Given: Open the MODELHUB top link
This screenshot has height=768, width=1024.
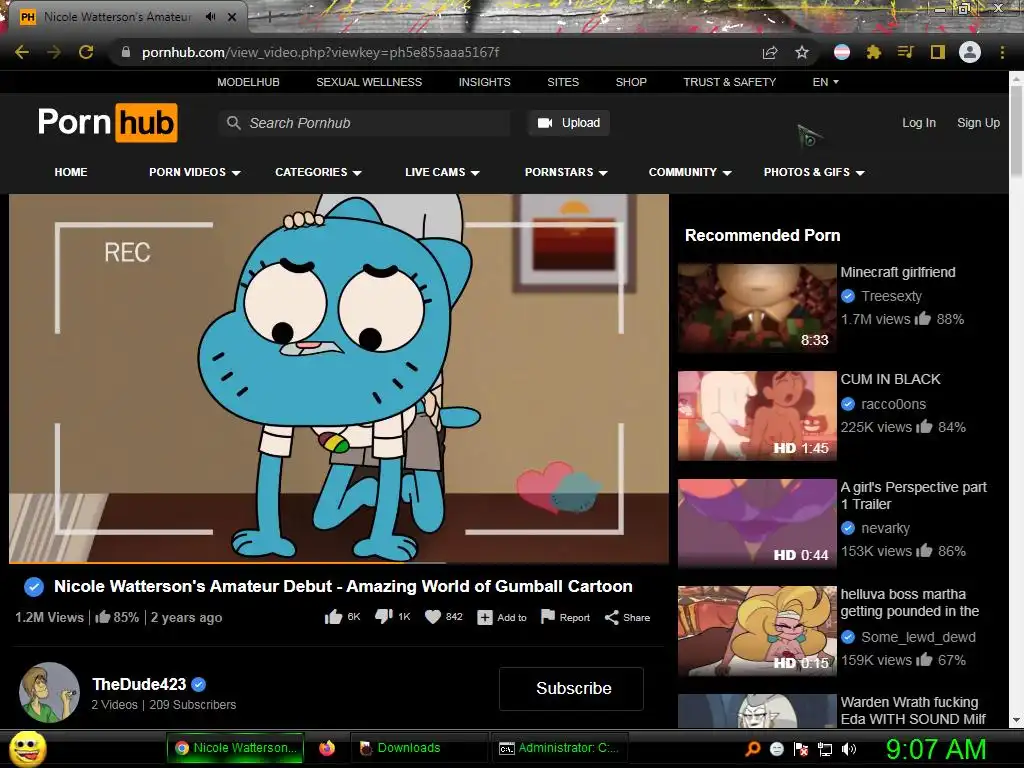Looking at the screenshot, I should [248, 82].
